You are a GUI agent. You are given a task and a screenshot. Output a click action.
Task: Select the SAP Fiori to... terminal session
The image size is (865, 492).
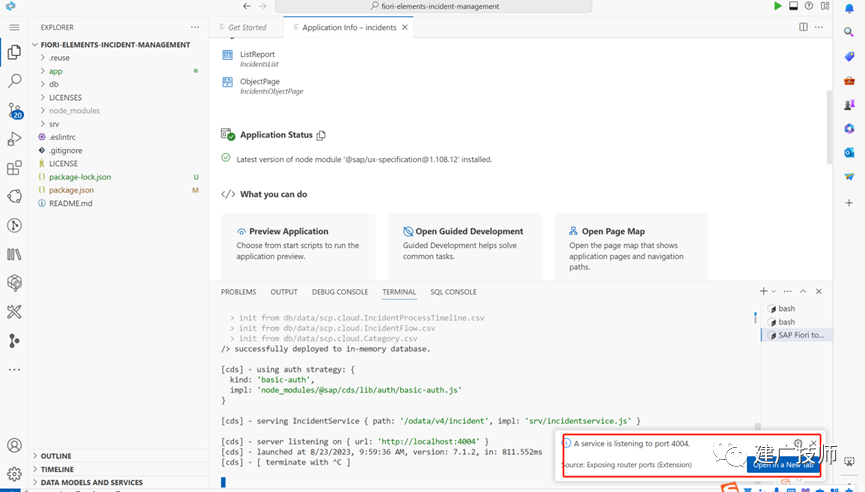797,335
